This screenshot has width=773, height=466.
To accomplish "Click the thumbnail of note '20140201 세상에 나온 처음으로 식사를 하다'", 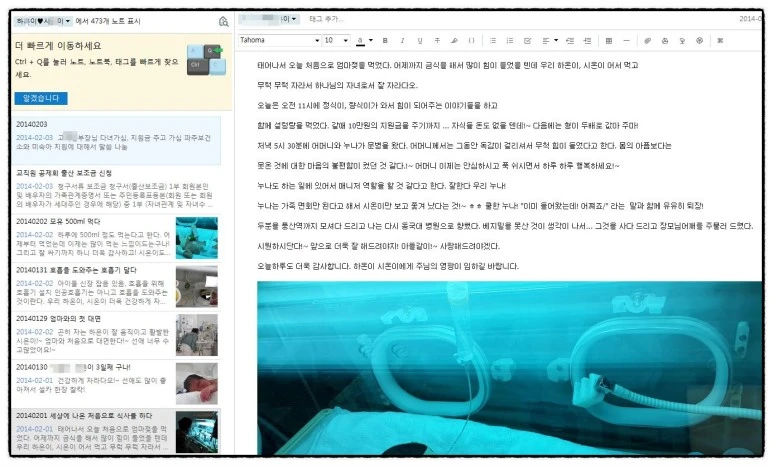I will click(197, 432).
